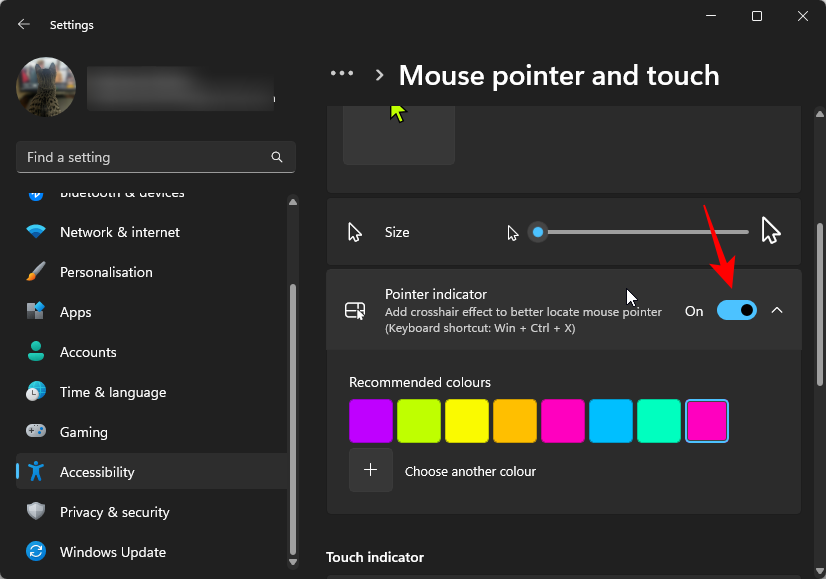Click the Apps grid icon
The image size is (826, 579).
pos(36,311)
